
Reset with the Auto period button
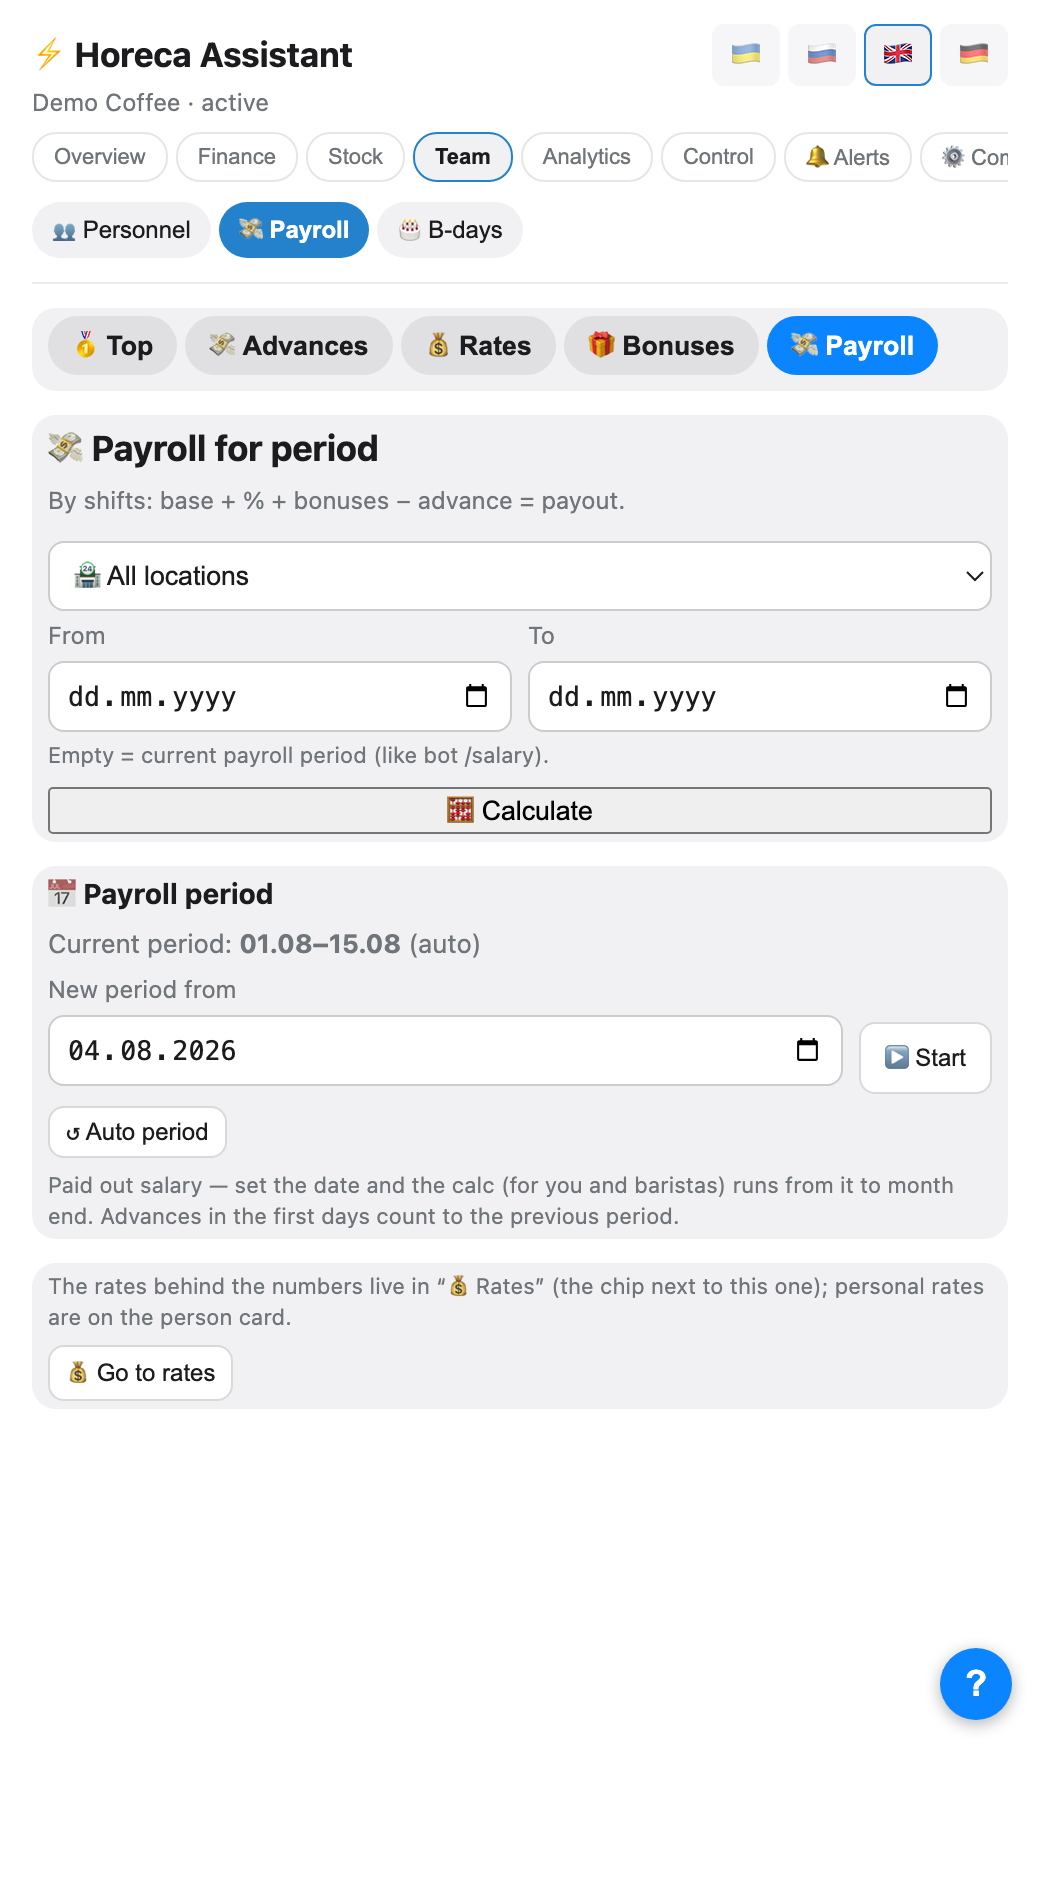coord(138,1132)
